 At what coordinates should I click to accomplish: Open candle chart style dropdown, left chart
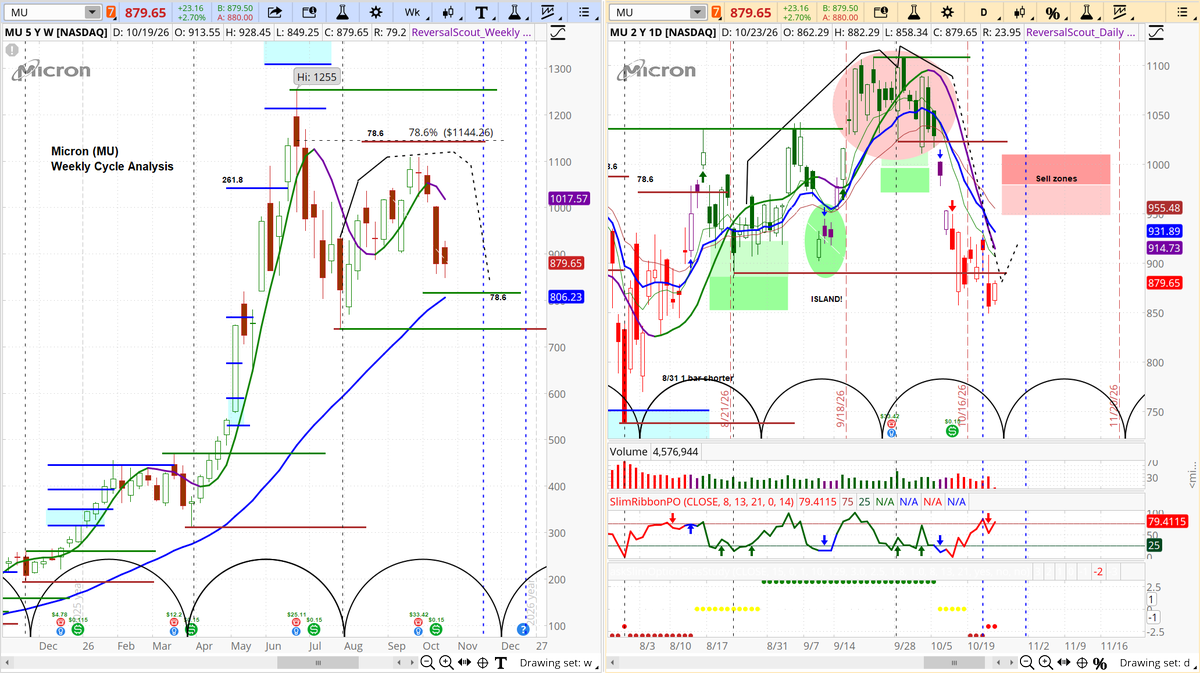tap(450, 13)
